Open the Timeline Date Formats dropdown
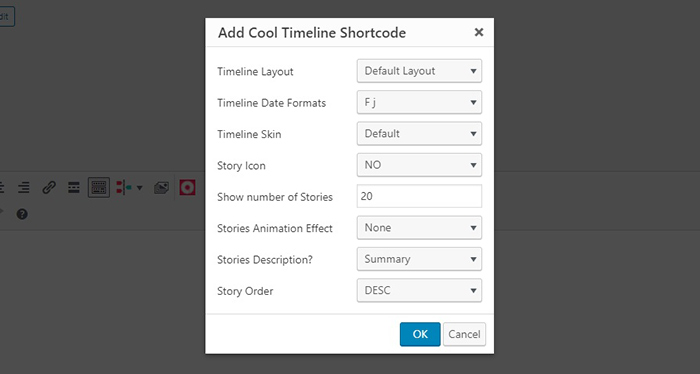The height and width of the screenshot is (374, 700). coord(419,102)
